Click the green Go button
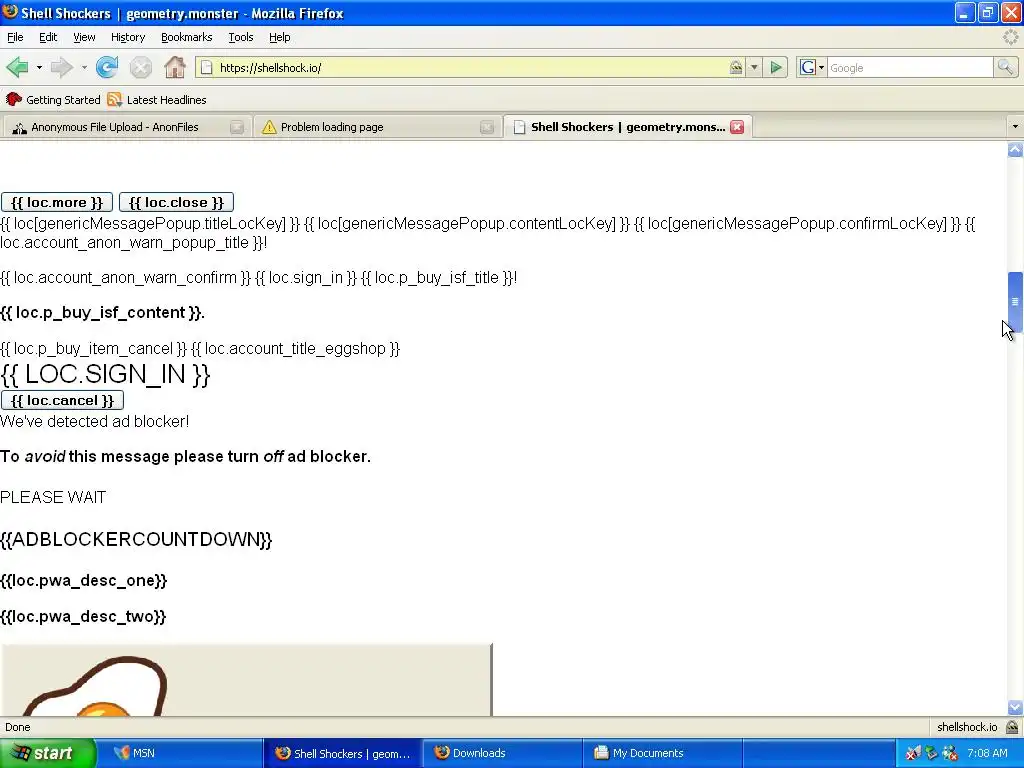Image resolution: width=1024 pixels, height=768 pixels. point(776,67)
